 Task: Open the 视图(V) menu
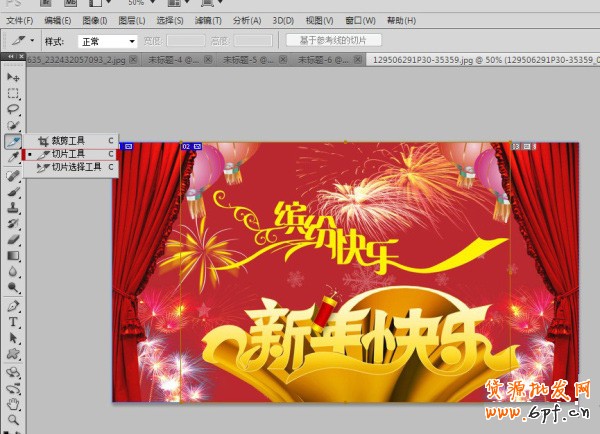[319, 20]
